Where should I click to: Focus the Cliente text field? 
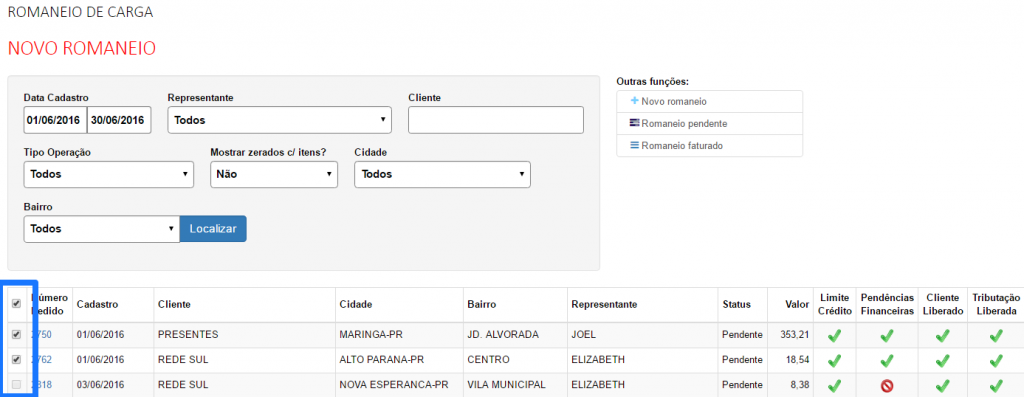pos(496,120)
